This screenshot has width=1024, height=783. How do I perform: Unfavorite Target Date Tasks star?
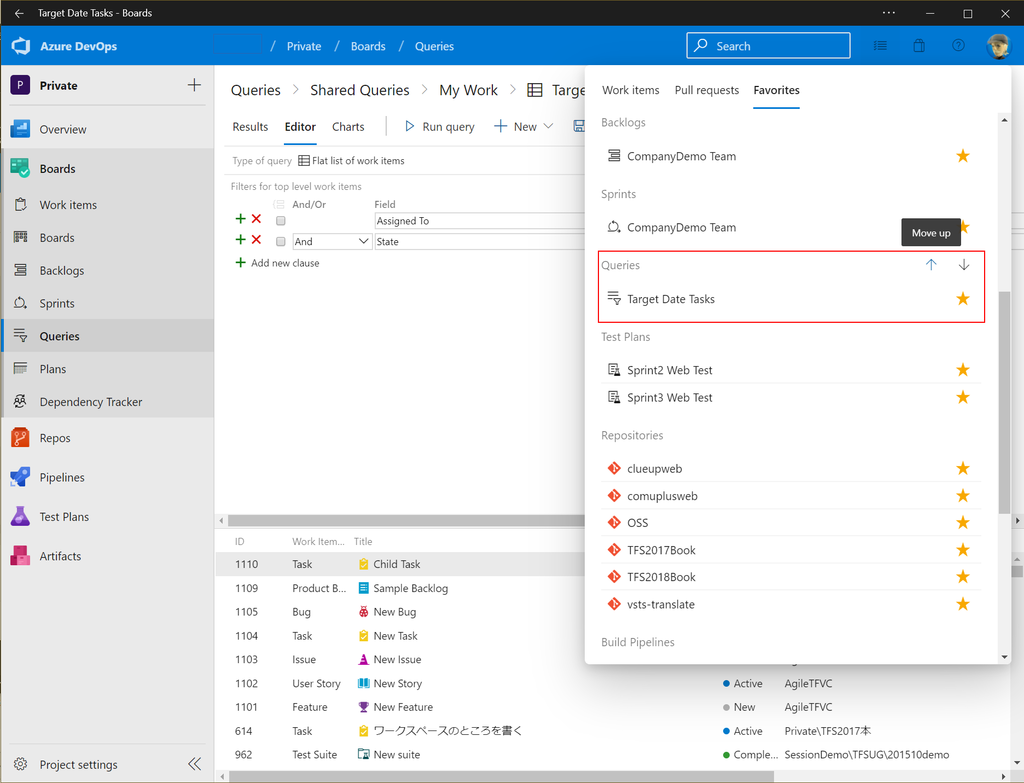point(963,298)
